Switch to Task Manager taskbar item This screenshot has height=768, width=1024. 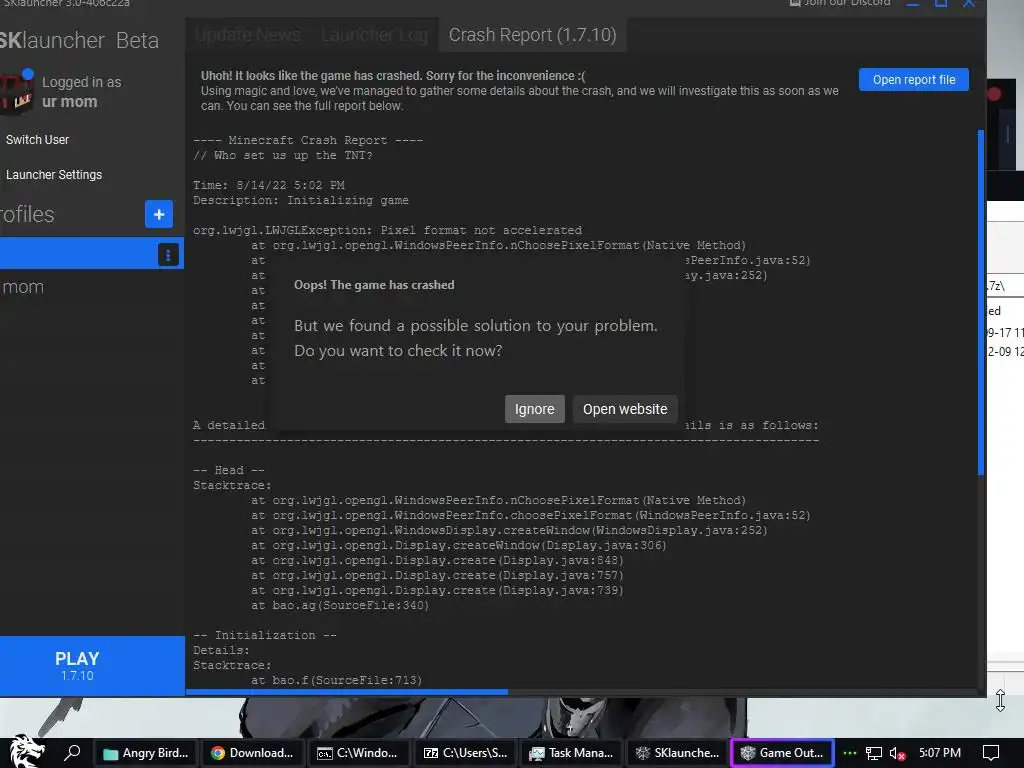point(571,753)
